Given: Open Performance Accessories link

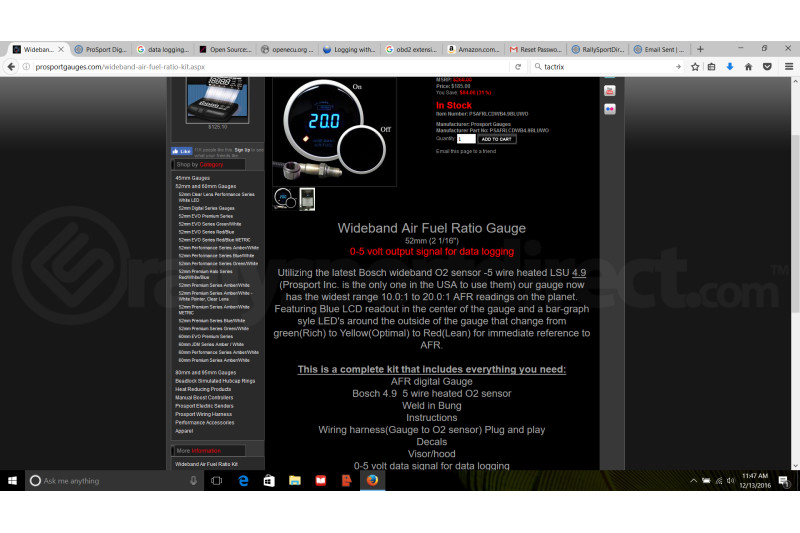Looking at the screenshot, I should [x=205, y=423].
